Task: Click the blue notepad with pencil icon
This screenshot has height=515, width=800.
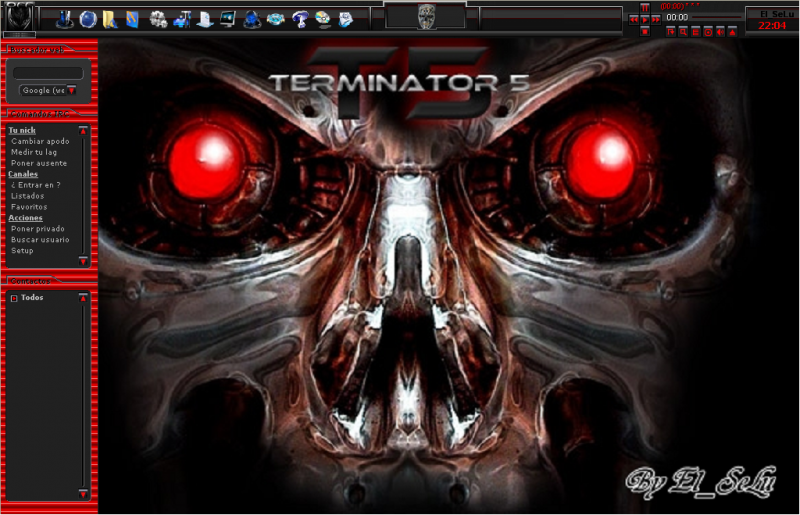Action: 132,19
